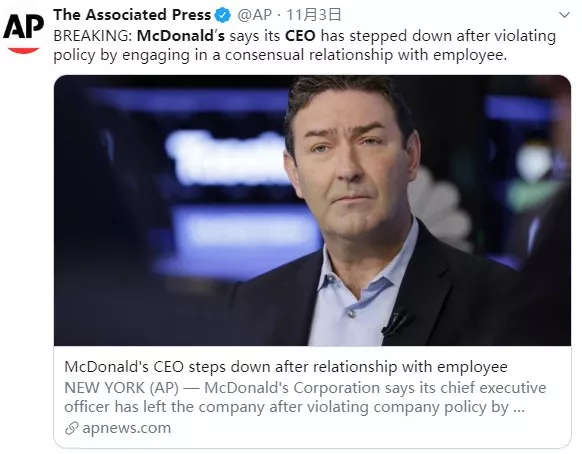
Task: Open The Associated Press display name
Action: pos(132,15)
